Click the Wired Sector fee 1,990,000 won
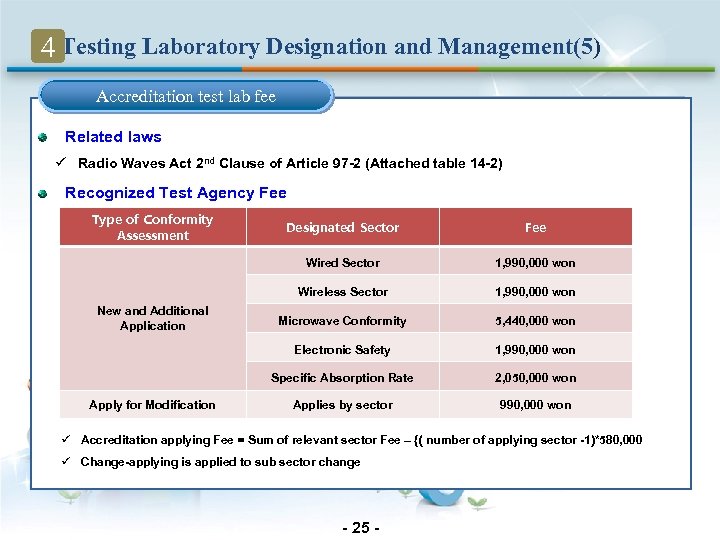Screen dimensions: 720x540 [x=535, y=262]
